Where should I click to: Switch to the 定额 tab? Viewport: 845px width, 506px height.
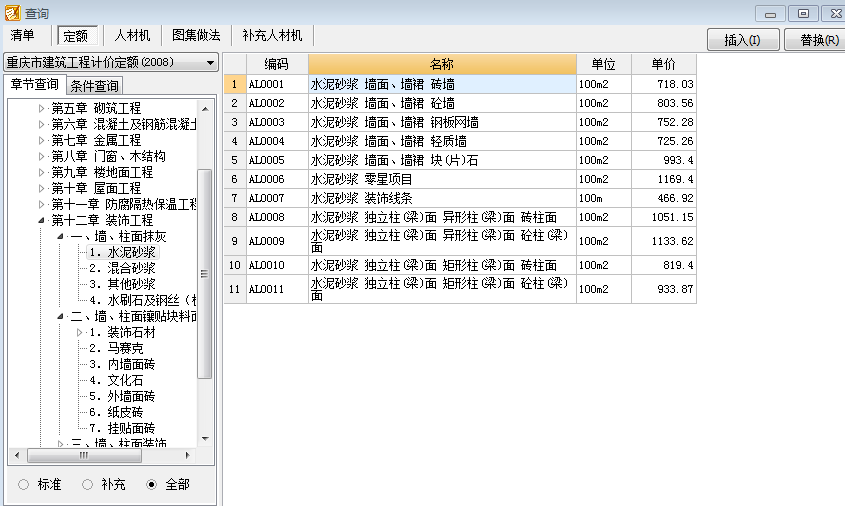76,36
